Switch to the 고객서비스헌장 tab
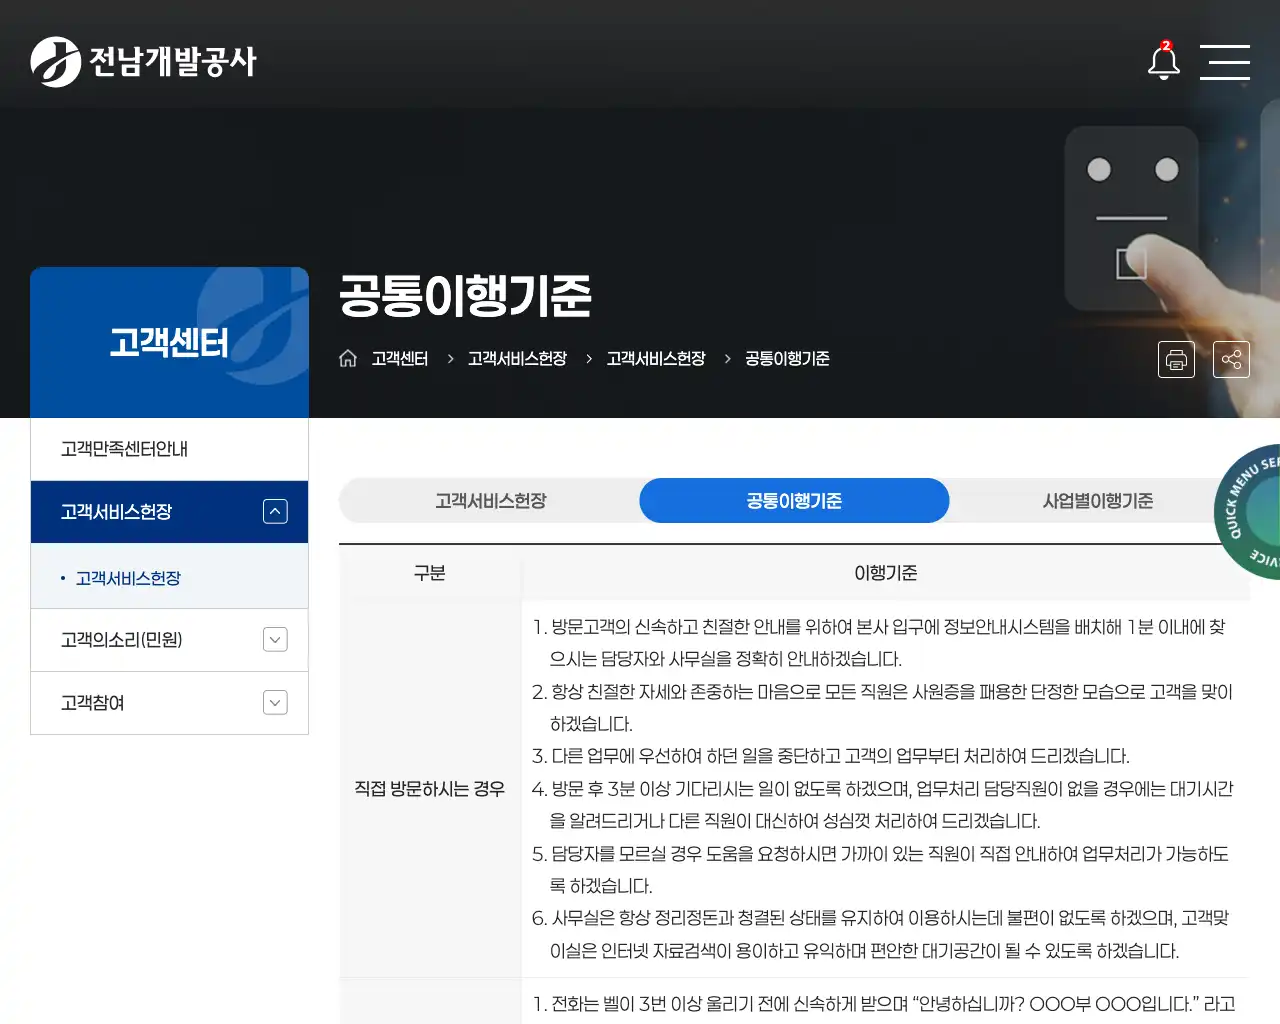Screen dimensions: 1280x1024 (x=490, y=500)
